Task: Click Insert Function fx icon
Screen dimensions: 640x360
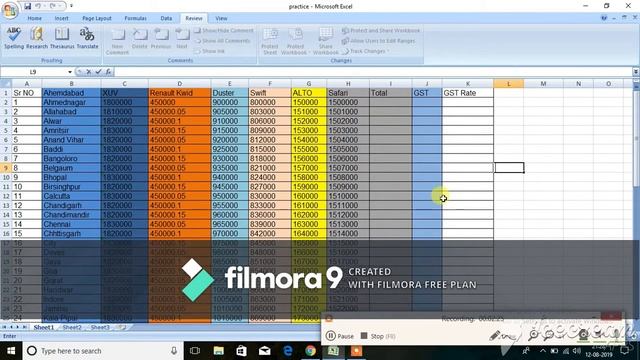Action: (x=108, y=72)
